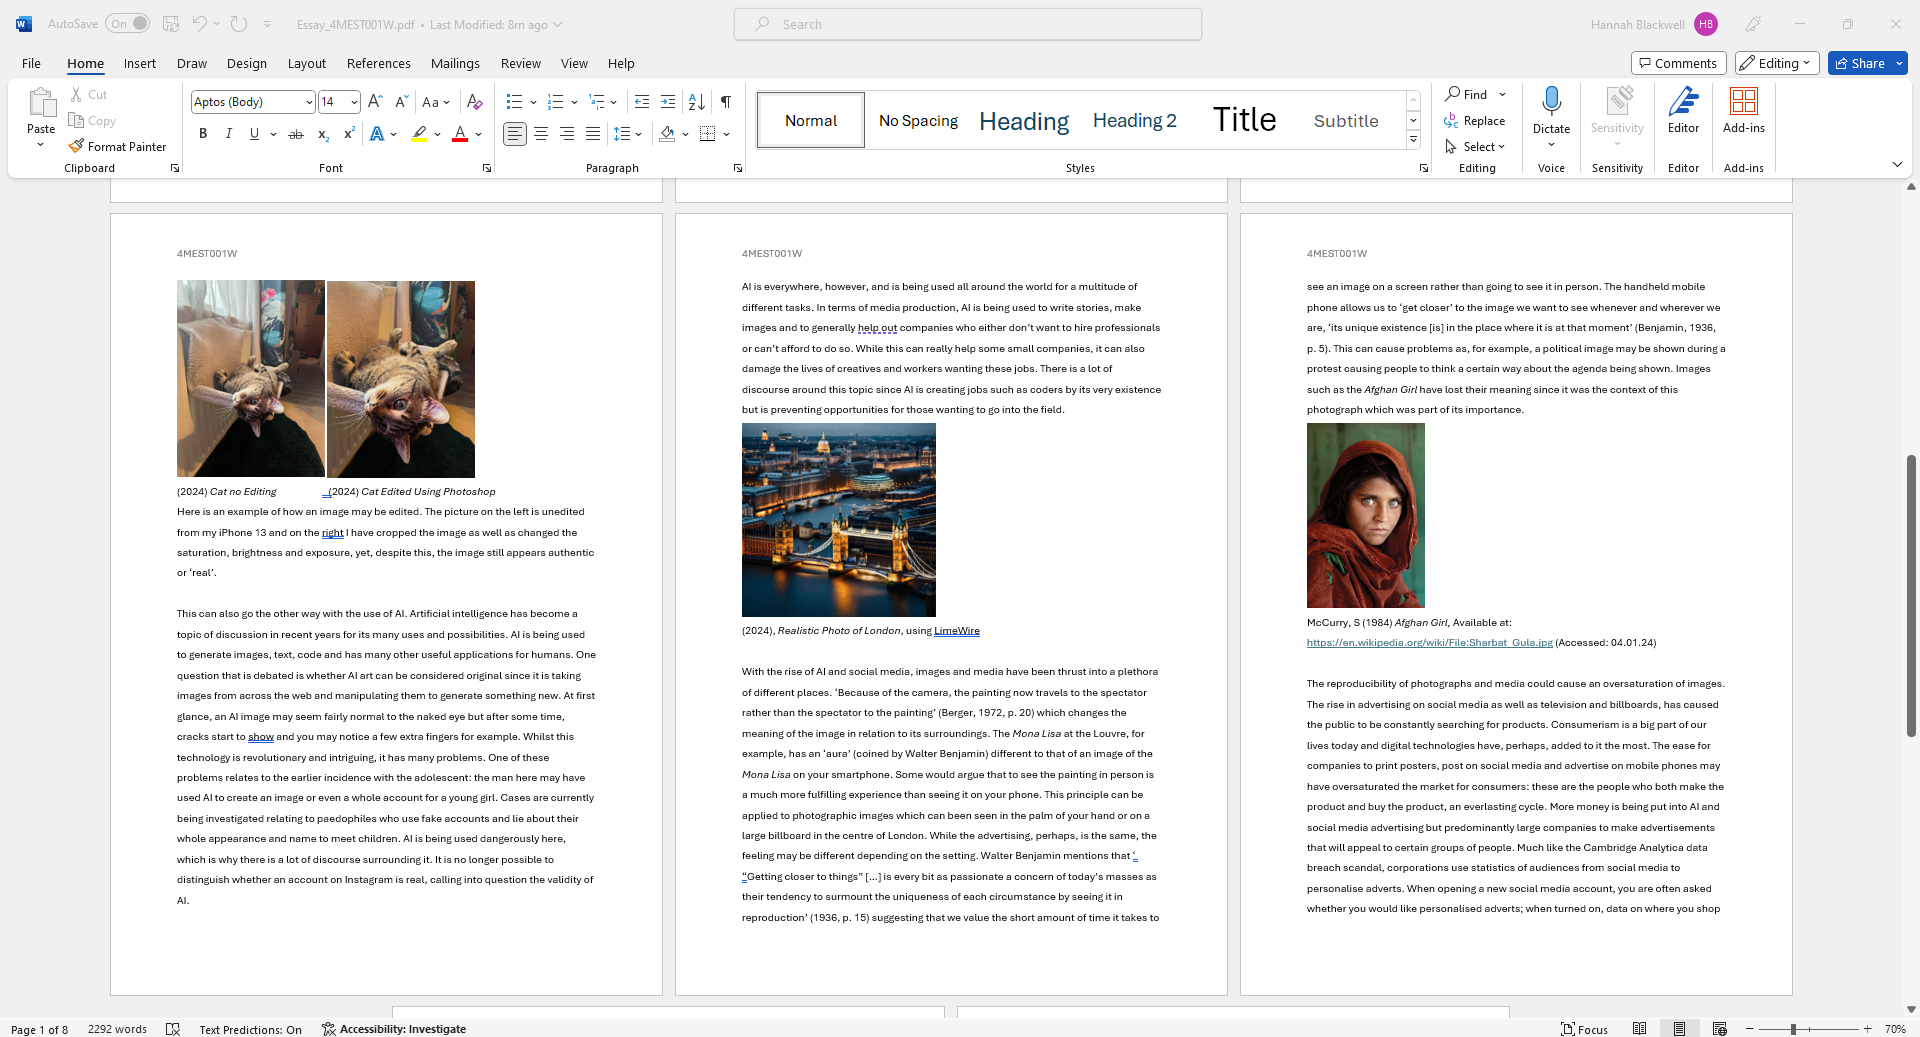Toggle Bold formatting
The height and width of the screenshot is (1037, 1920).
coord(203,134)
